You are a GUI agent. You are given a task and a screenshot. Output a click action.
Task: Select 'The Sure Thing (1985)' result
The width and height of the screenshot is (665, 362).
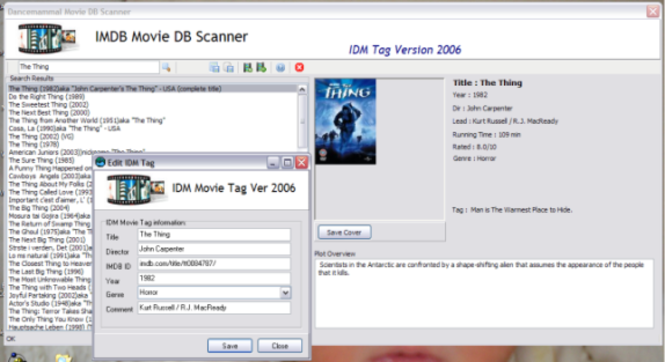(x=42, y=160)
